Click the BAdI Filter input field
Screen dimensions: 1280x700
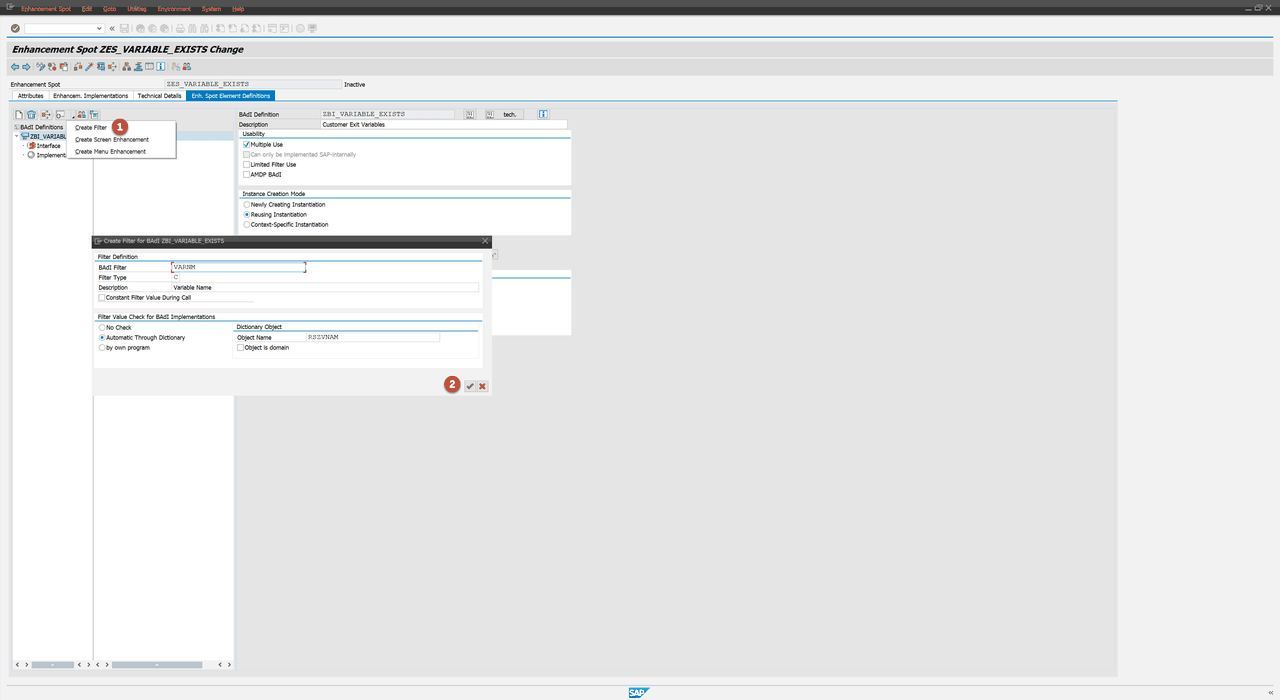point(237,267)
